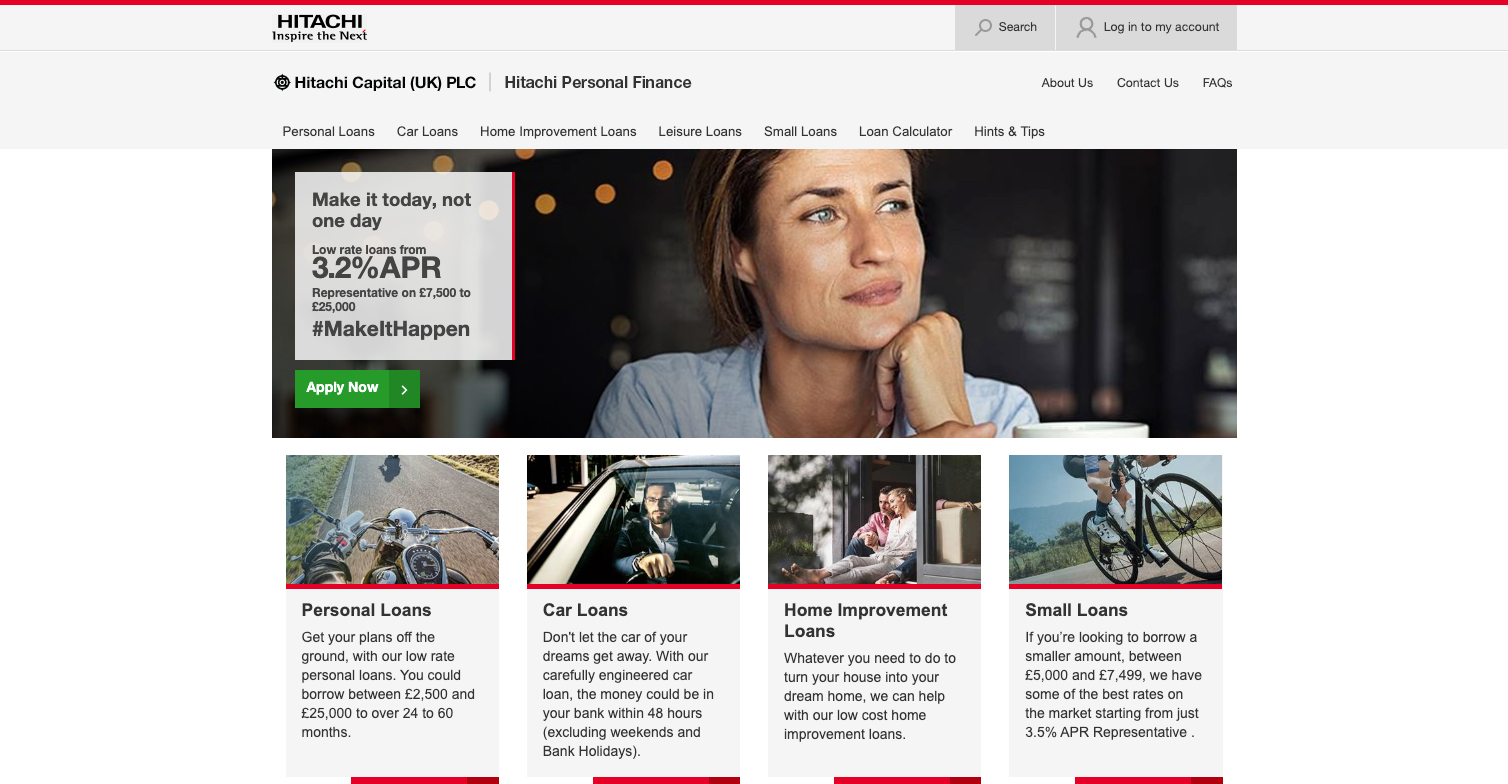The width and height of the screenshot is (1508, 784).
Task: Click the Home Improvement Loans card heading
Action: tap(865, 620)
